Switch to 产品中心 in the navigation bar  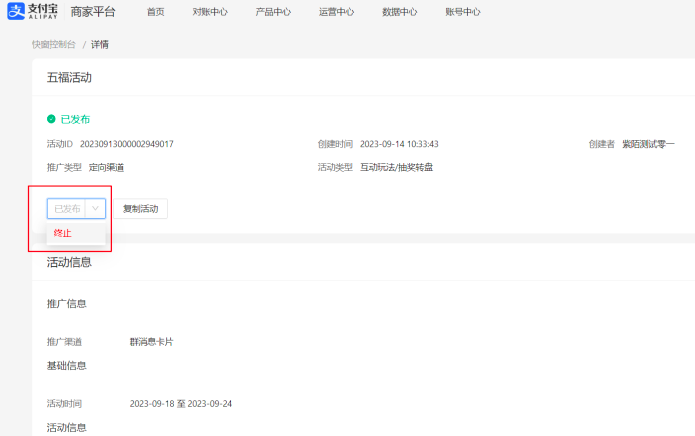pyautogui.click(x=273, y=12)
